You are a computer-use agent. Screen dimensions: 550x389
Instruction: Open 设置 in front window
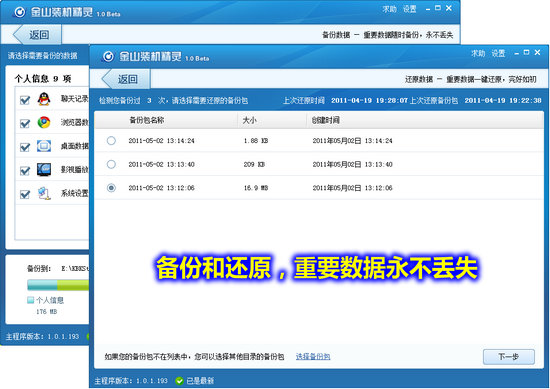pos(498,53)
